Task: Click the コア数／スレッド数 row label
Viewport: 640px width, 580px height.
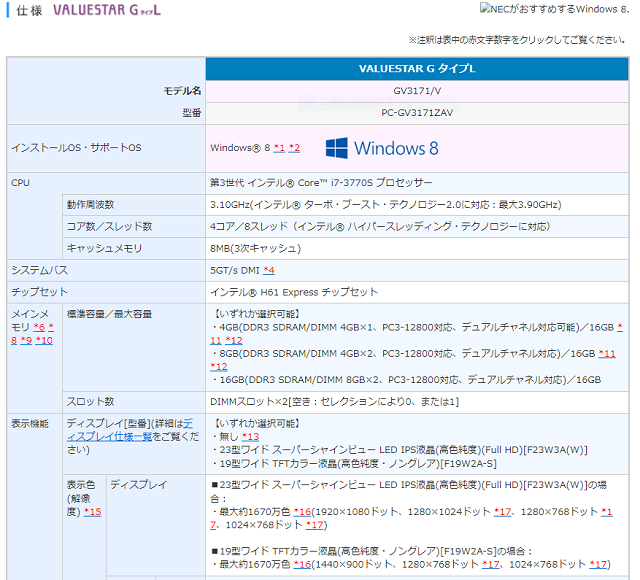Action: click(109, 227)
